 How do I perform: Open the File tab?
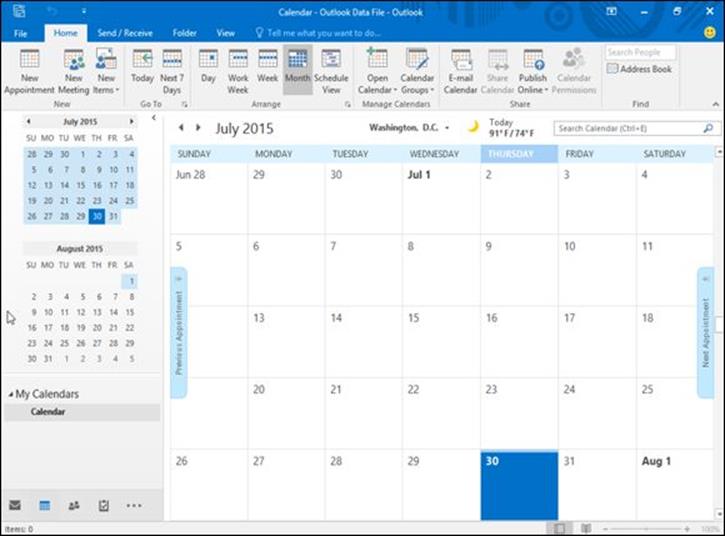[x=20, y=33]
